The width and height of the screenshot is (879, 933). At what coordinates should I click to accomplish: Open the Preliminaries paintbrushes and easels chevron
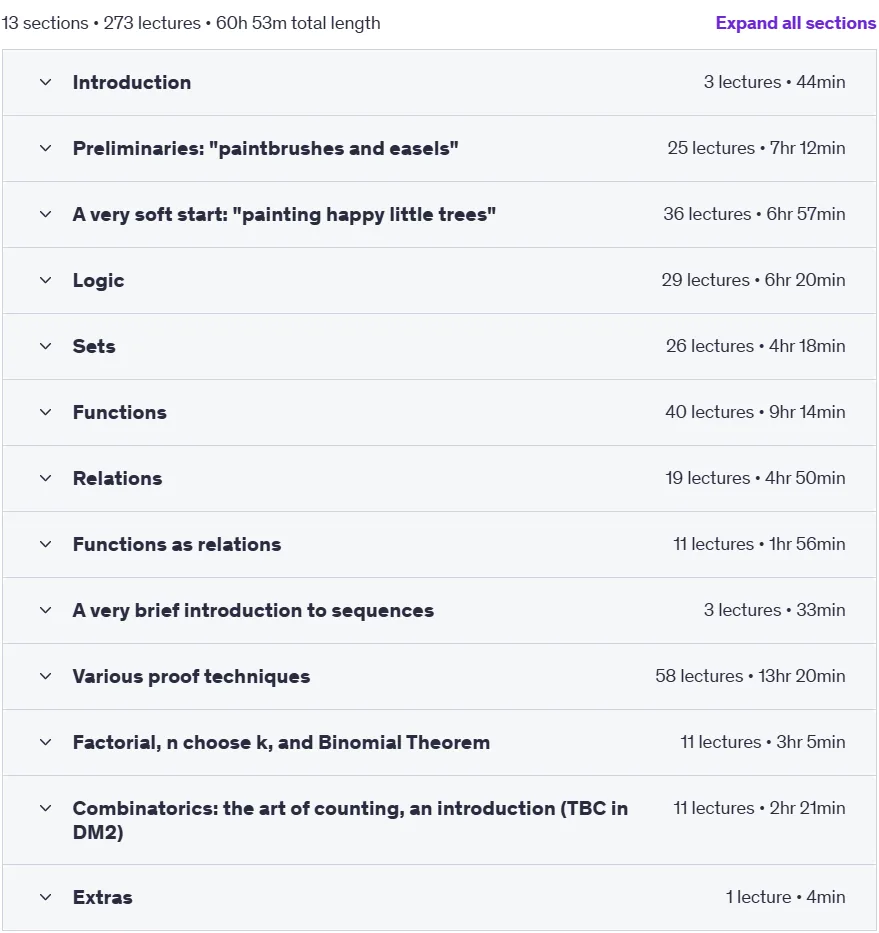[46, 148]
